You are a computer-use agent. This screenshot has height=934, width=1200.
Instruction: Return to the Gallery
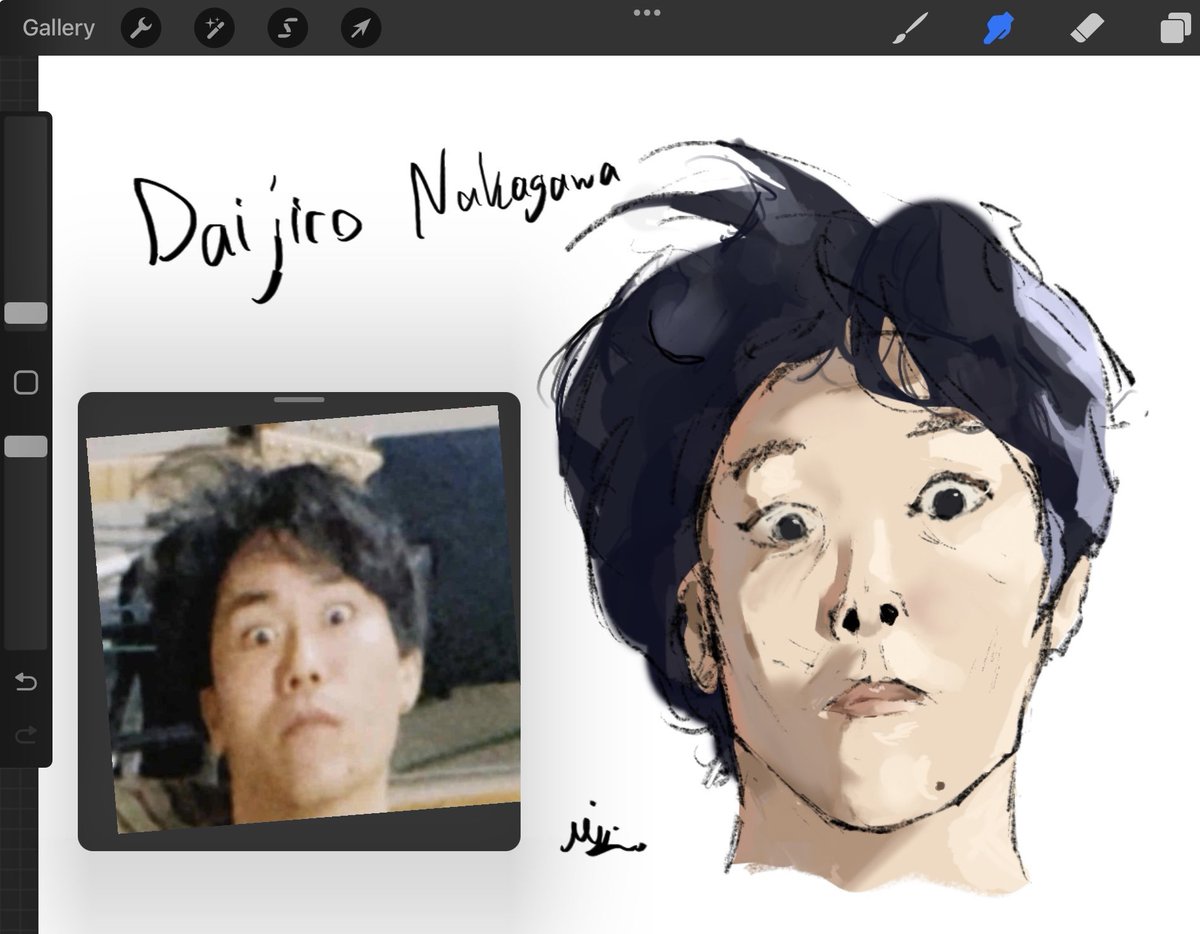pyautogui.click(x=58, y=28)
